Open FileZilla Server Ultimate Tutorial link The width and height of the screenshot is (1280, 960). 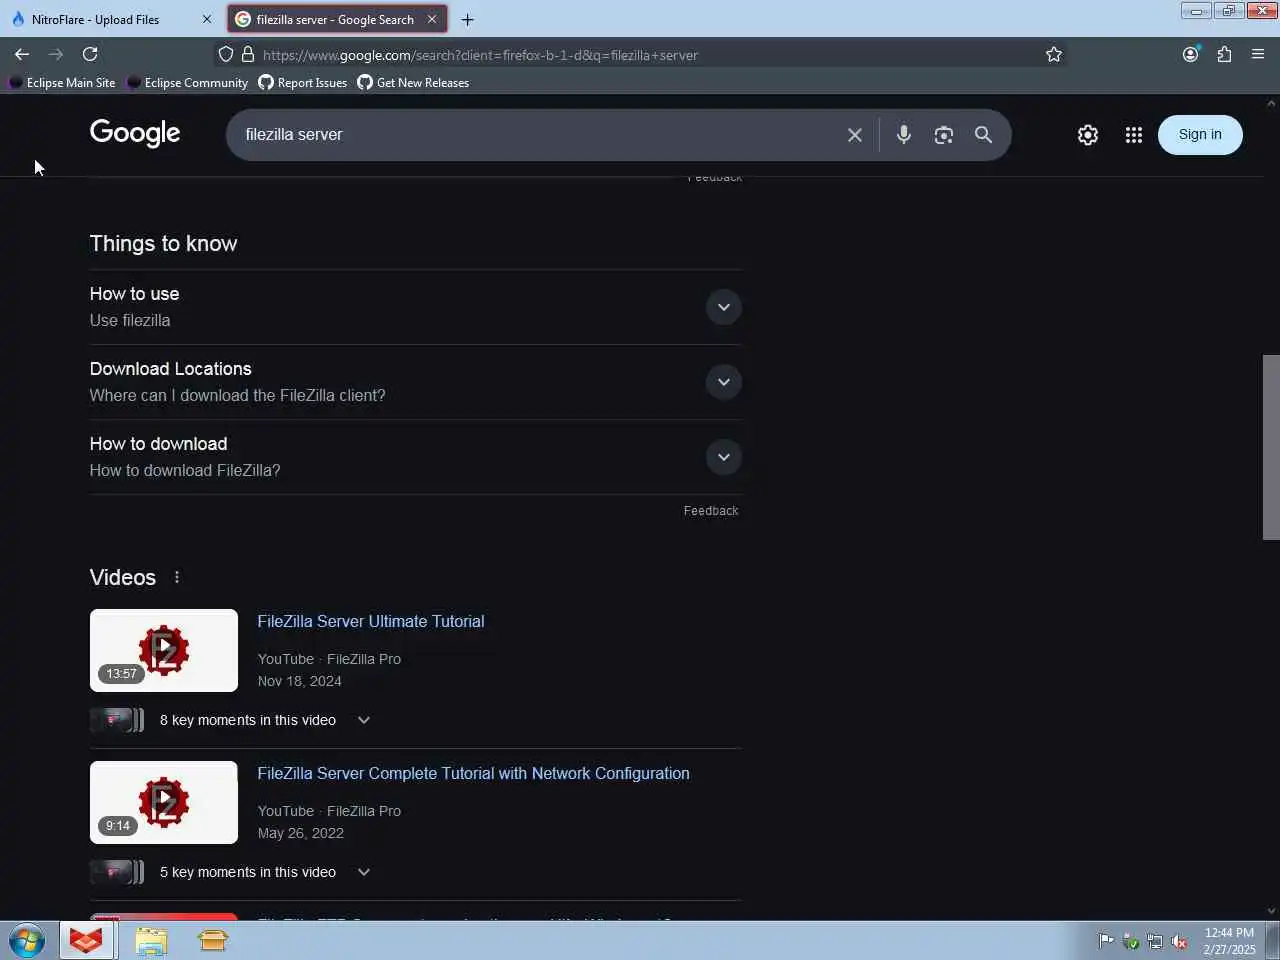pyautogui.click(x=371, y=621)
